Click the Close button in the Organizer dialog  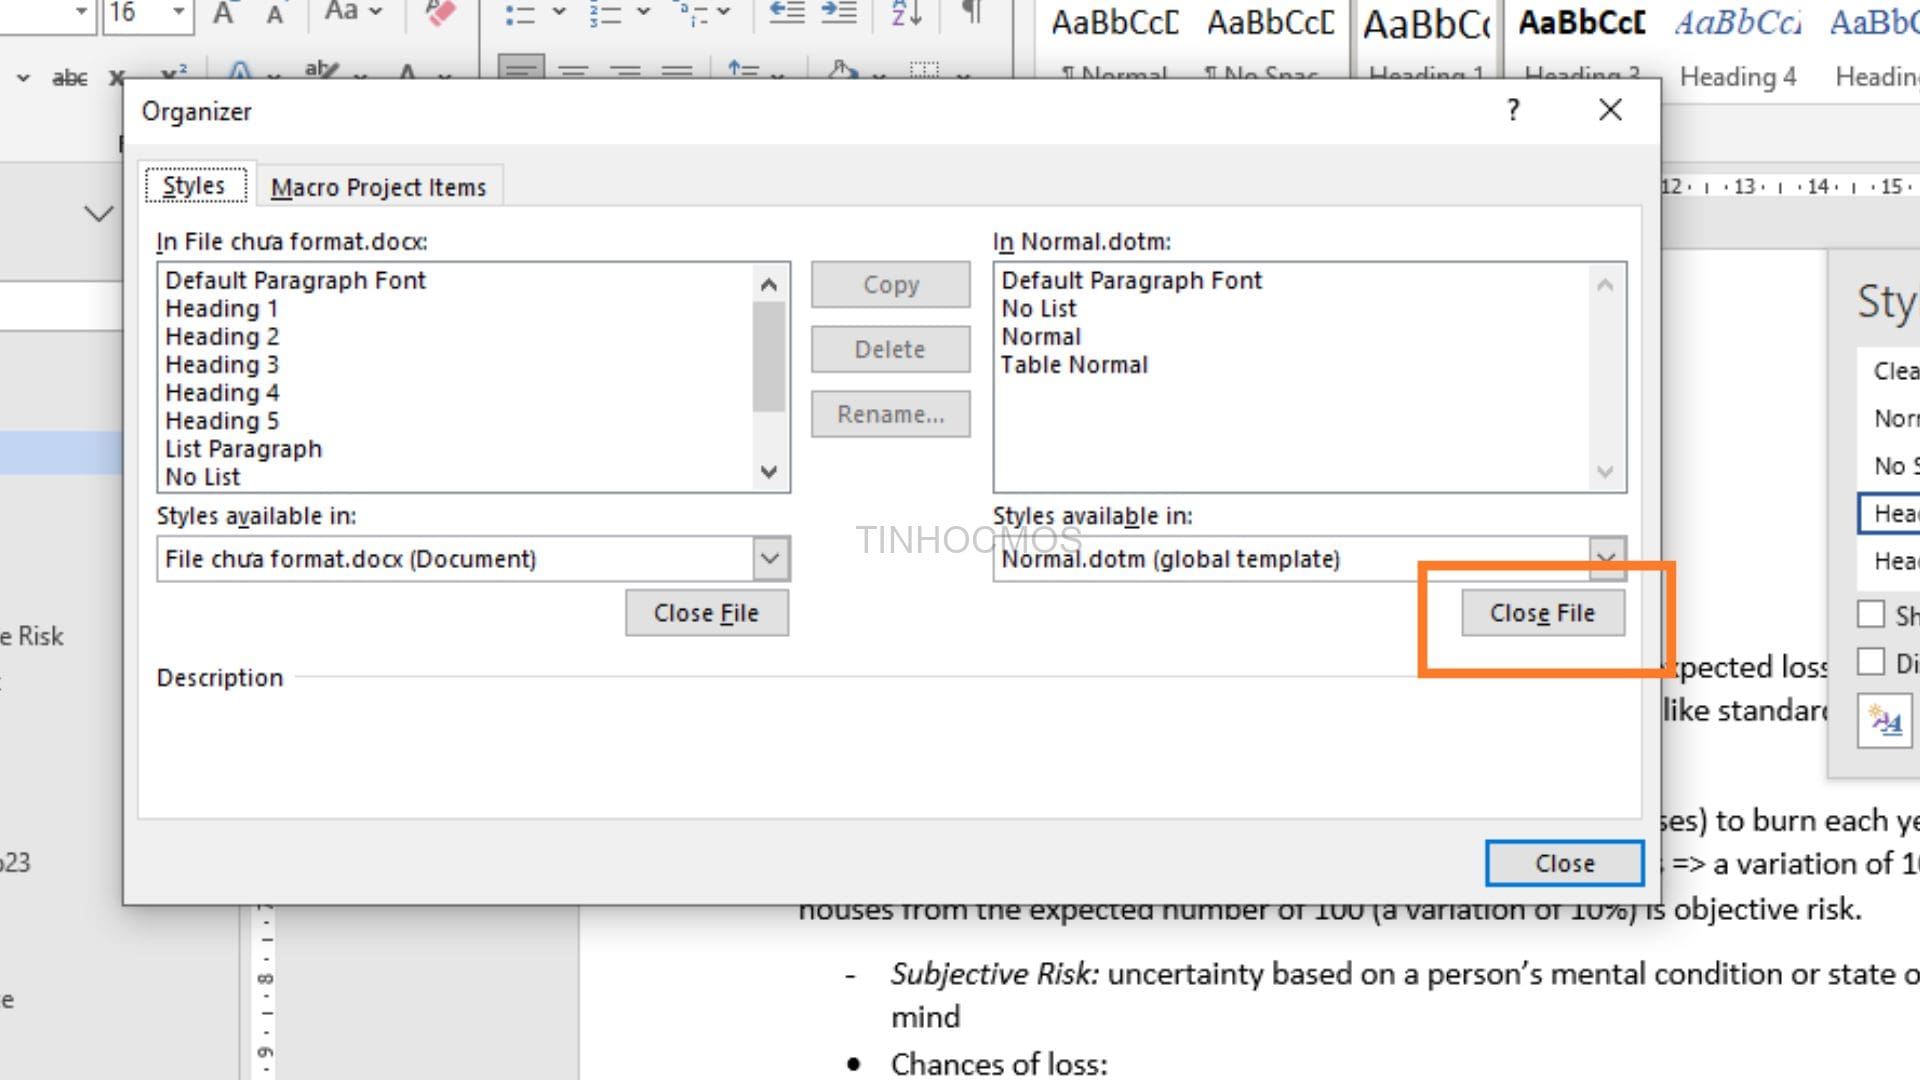pos(1565,863)
